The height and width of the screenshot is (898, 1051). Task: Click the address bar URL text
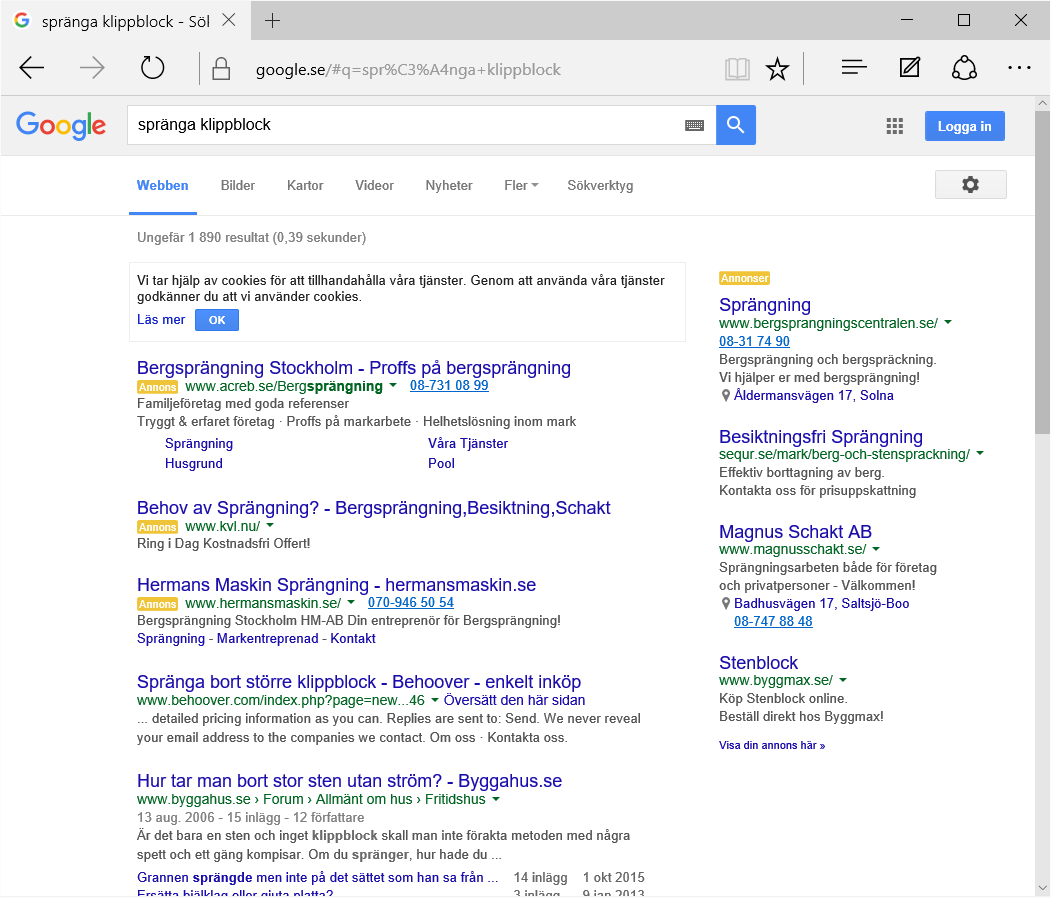408,70
